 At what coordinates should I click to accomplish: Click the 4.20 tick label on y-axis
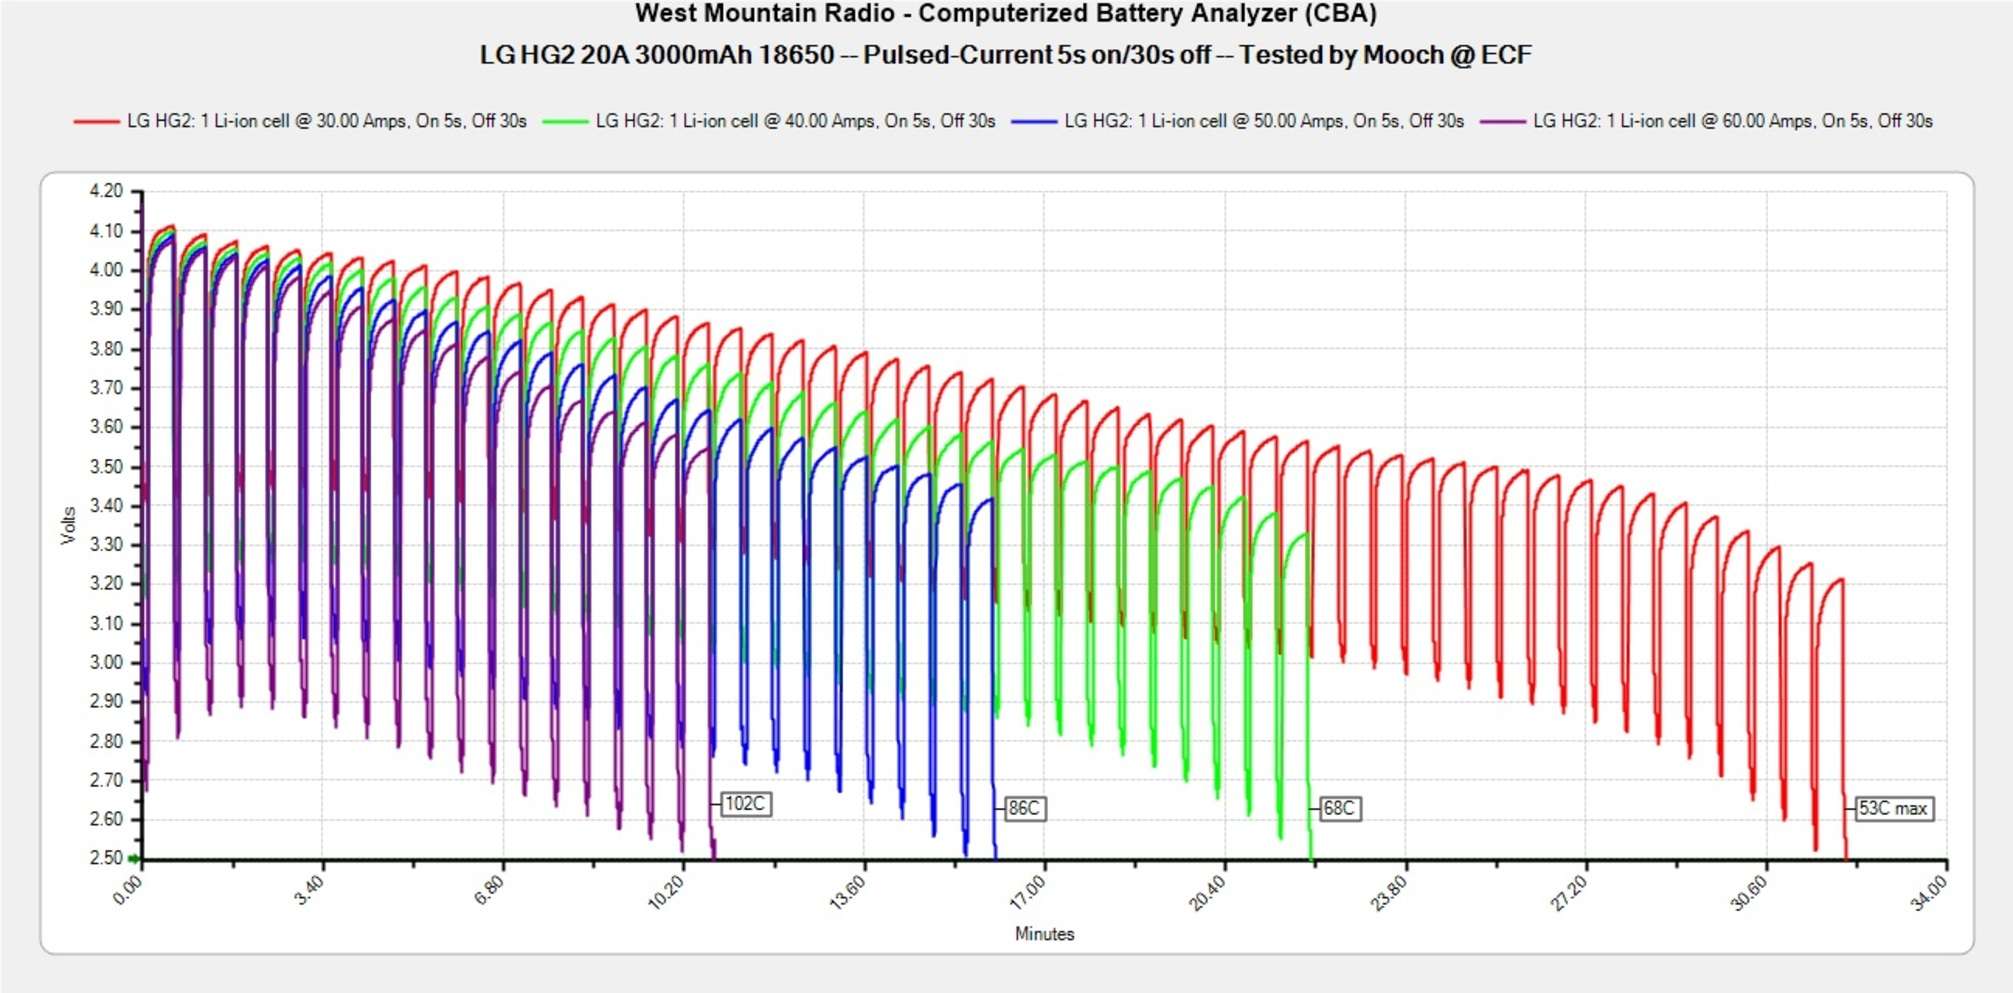(x=106, y=191)
